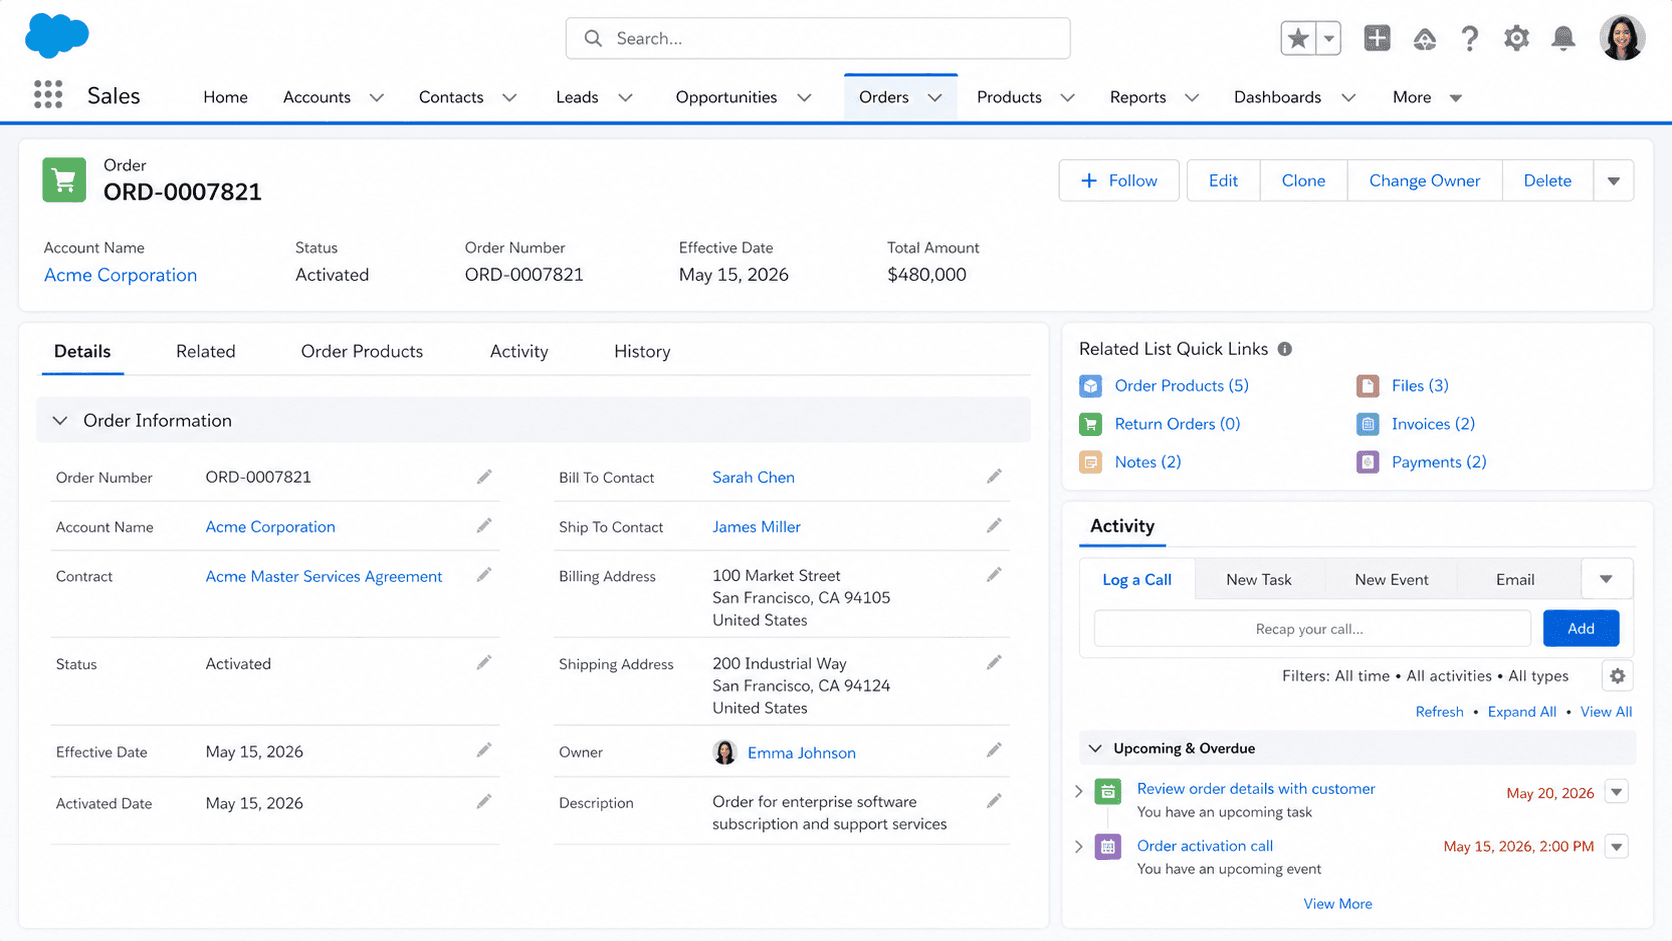The height and width of the screenshot is (941, 1672).
Task: Open the Global Actions plus icon
Action: coord(1377,38)
